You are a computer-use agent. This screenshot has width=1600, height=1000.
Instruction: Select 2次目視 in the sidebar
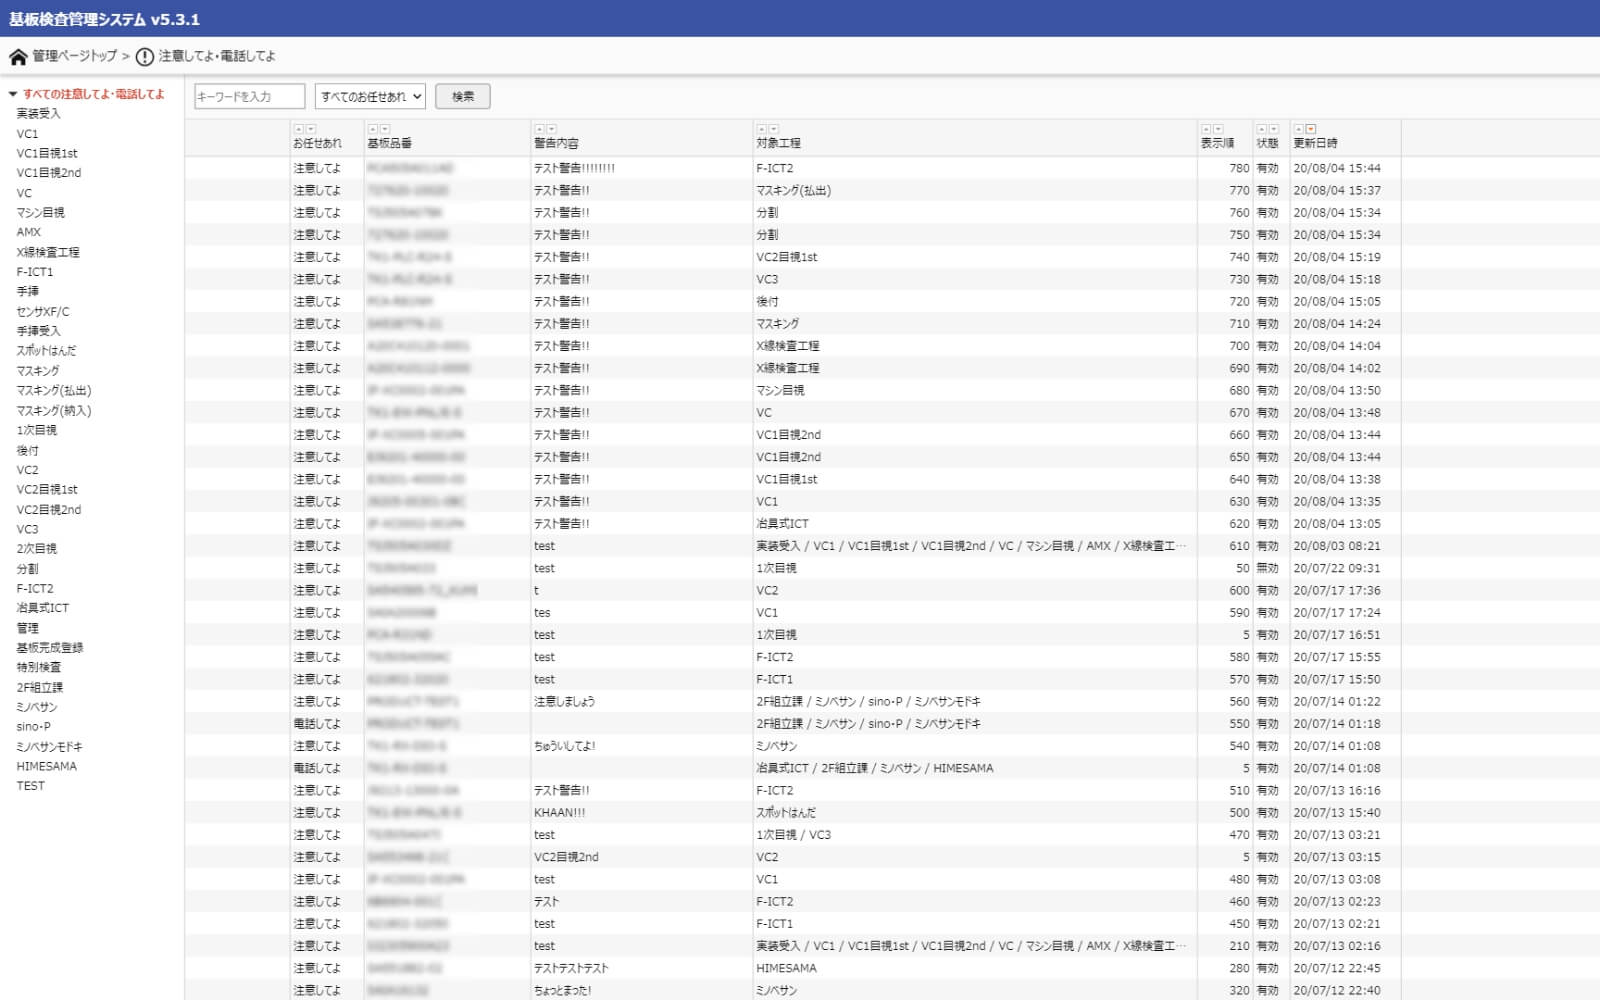37,549
